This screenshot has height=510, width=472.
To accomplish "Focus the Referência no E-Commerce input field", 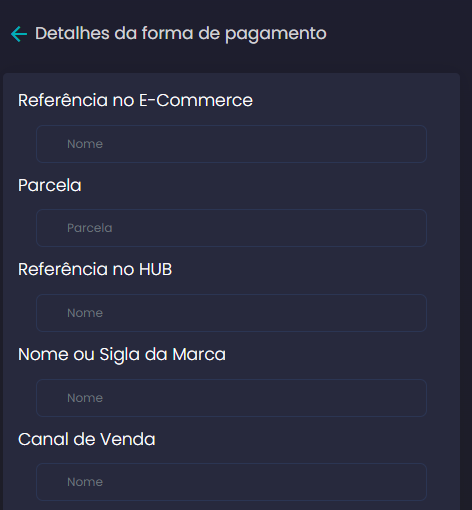I will coord(231,144).
